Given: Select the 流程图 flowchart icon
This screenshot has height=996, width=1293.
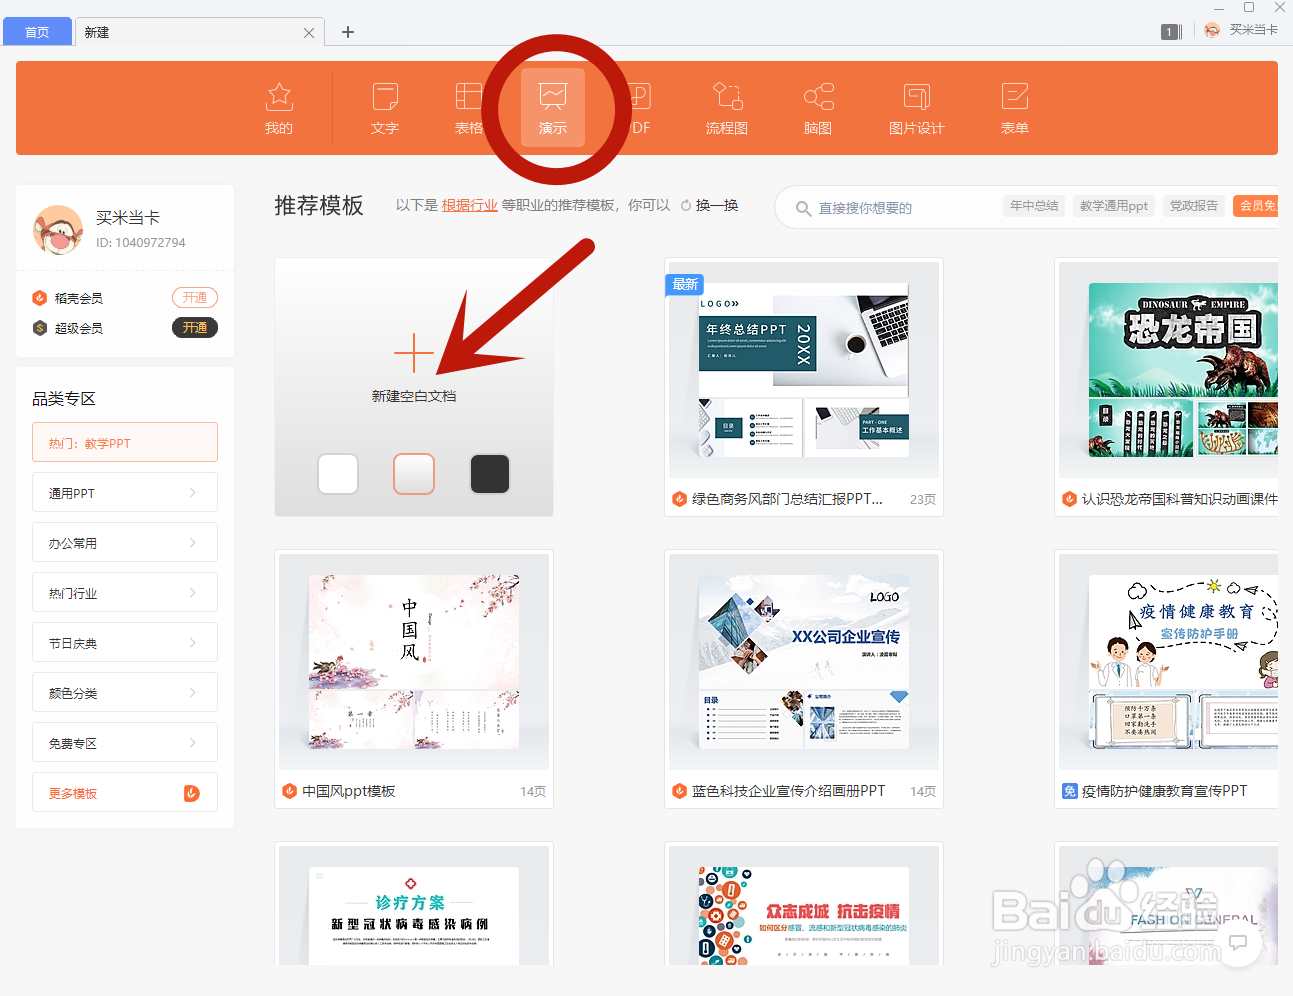Looking at the screenshot, I should (727, 96).
